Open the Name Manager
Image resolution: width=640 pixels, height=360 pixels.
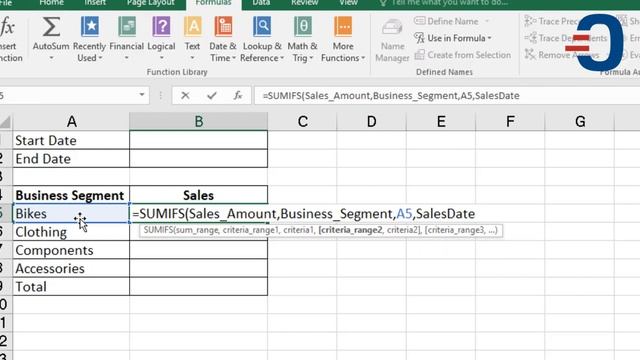pos(392,41)
